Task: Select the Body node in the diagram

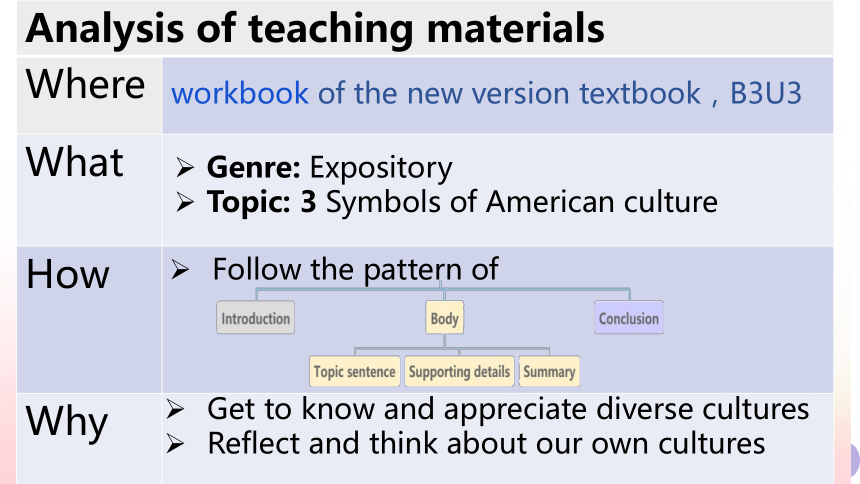Action: (x=444, y=318)
